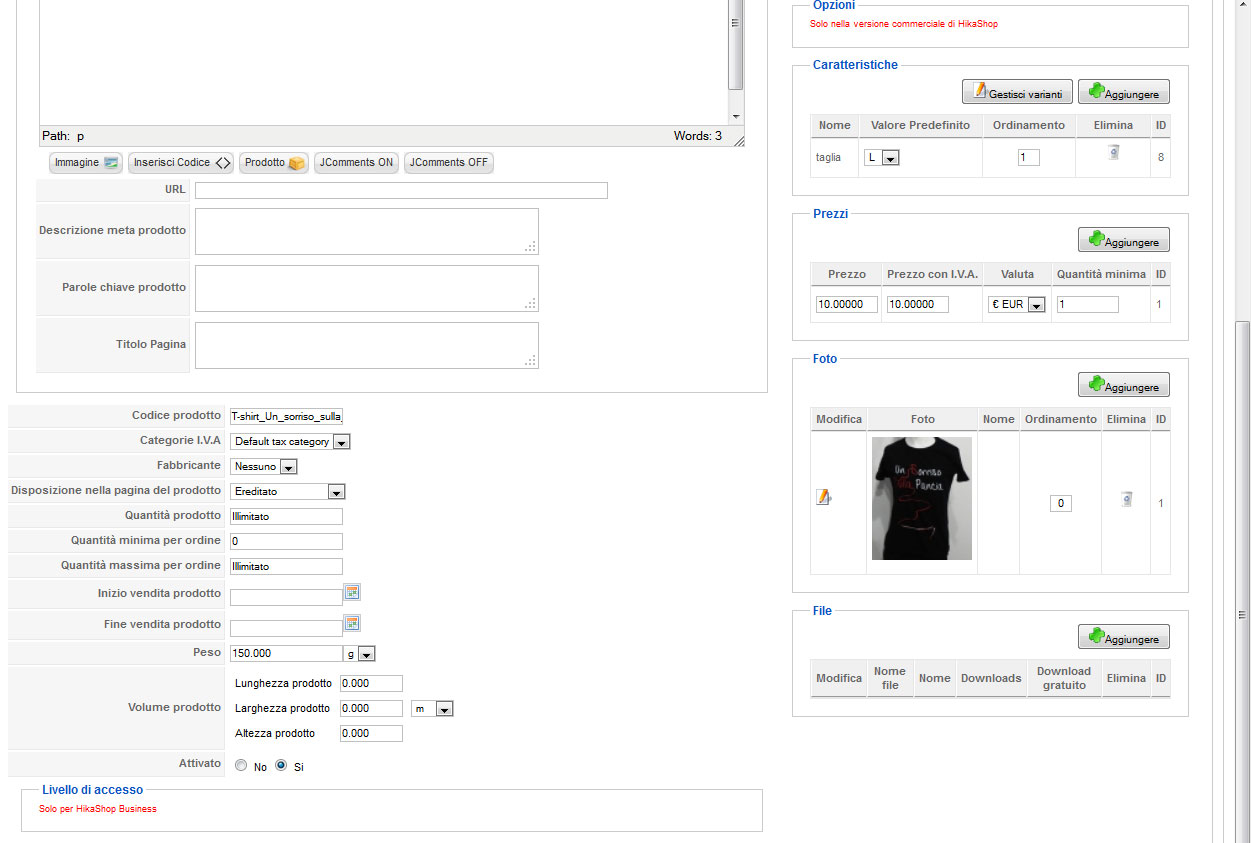This screenshot has height=843, width=1251.
Task: Open calendar for Inizio vendita prodotto
Action: coord(352,592)
